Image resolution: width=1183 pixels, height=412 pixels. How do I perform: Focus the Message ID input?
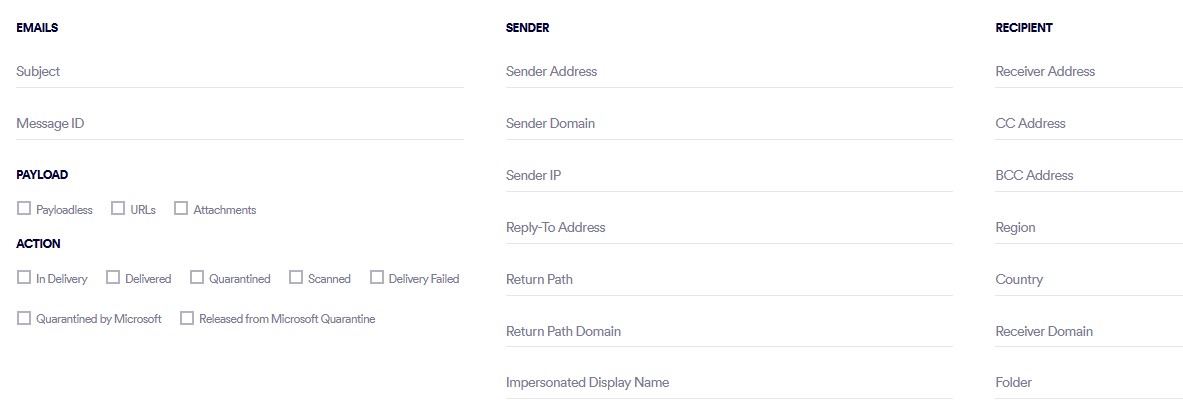click(x=239, y=124)
